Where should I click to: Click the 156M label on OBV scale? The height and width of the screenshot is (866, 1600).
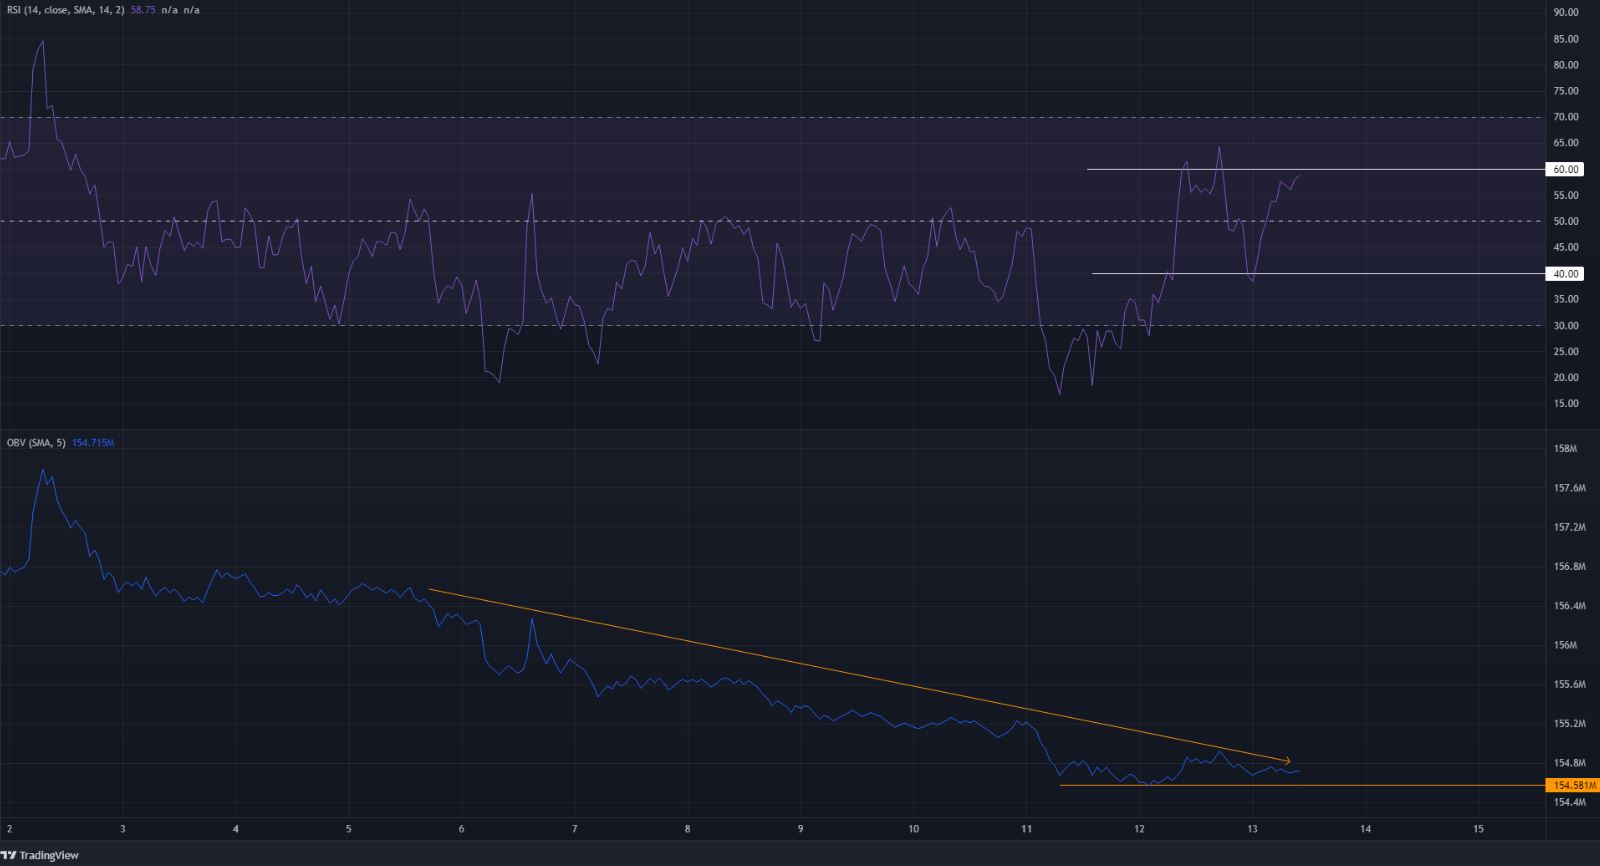click(1565, 645)
